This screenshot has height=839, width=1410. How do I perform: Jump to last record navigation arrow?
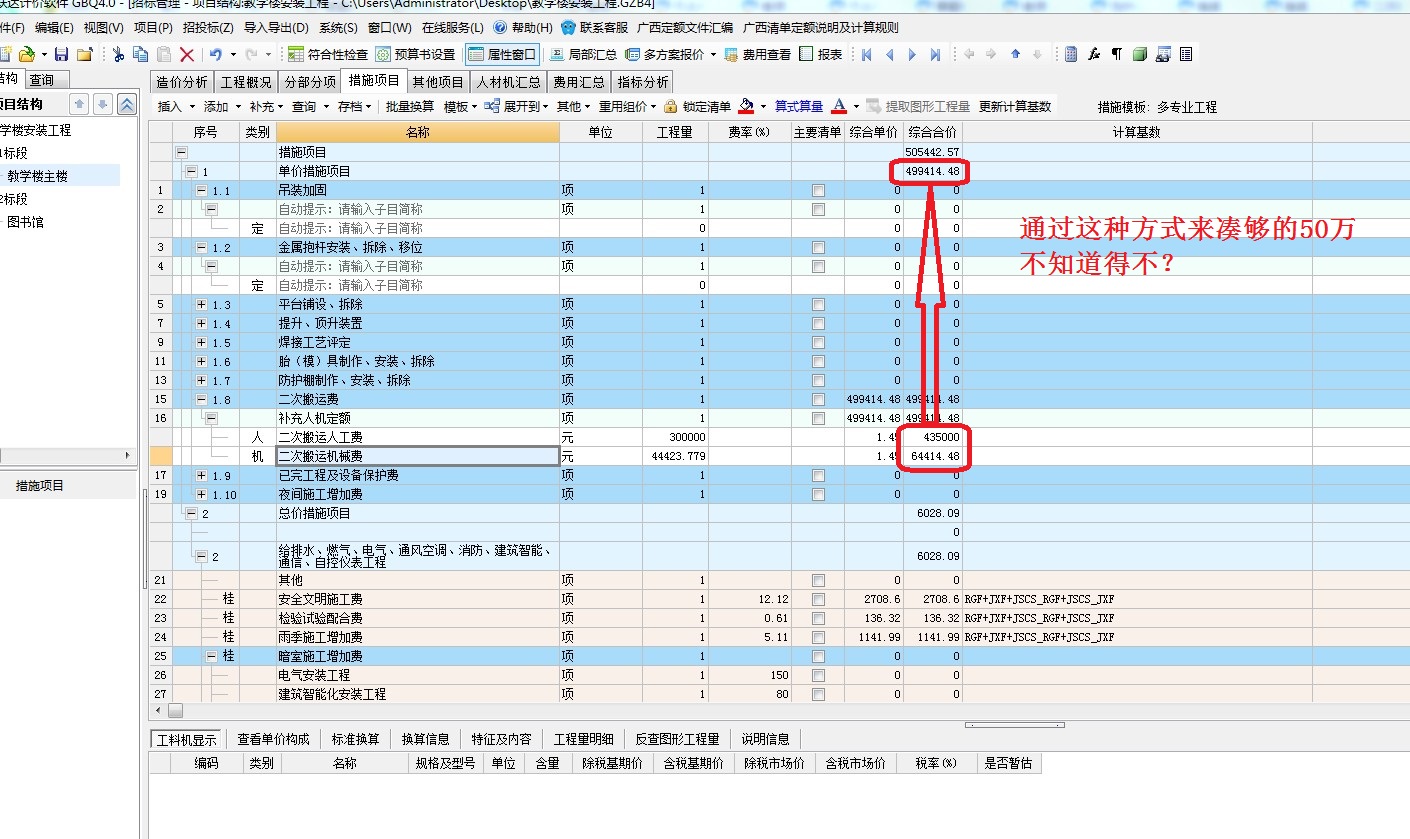(x=935, y=54)
